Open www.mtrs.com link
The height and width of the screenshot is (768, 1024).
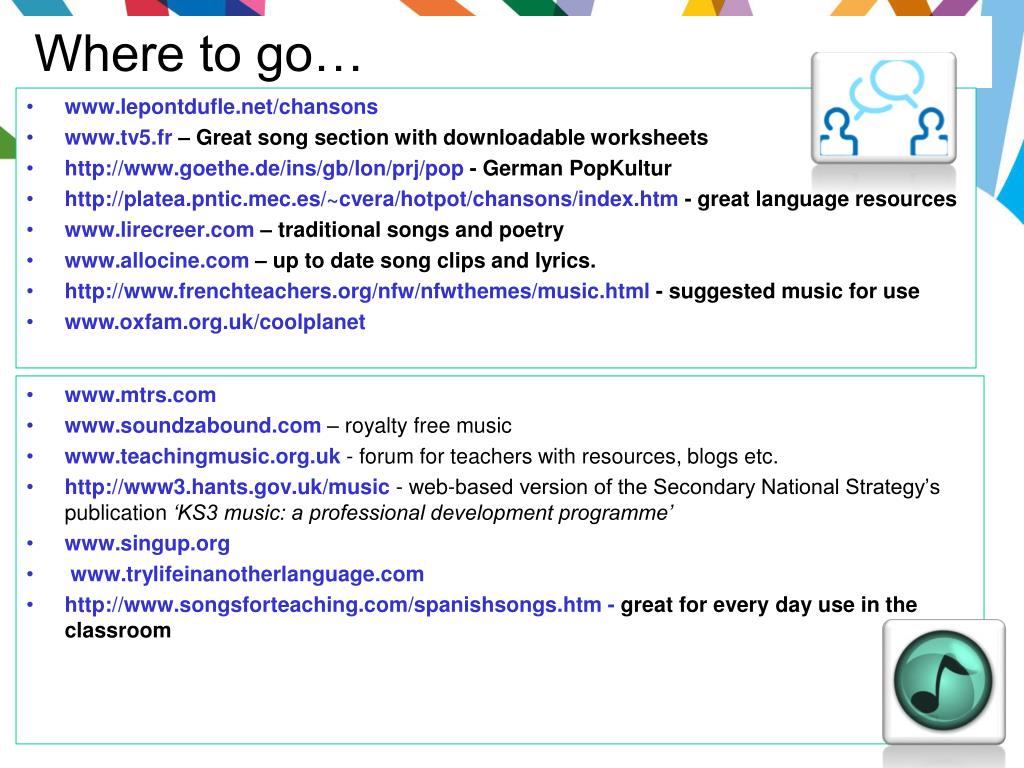[x=140, y=394]
